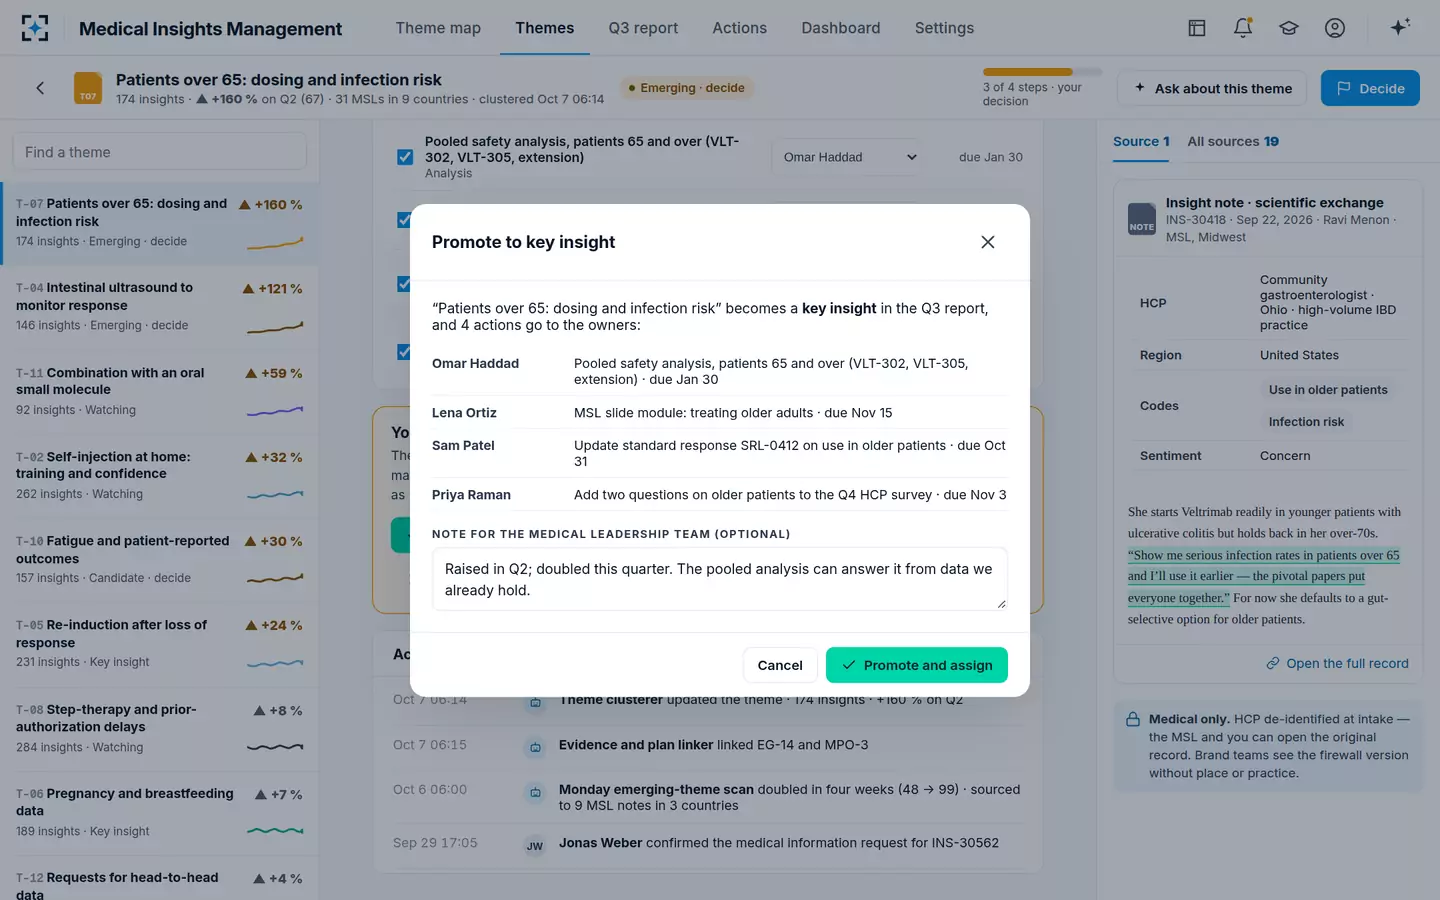Viewport: 1440px width, 900px height.
Task: Click the JW avatar for Jonas Weber
Action: pyautogui.click(x=535, y=846)
